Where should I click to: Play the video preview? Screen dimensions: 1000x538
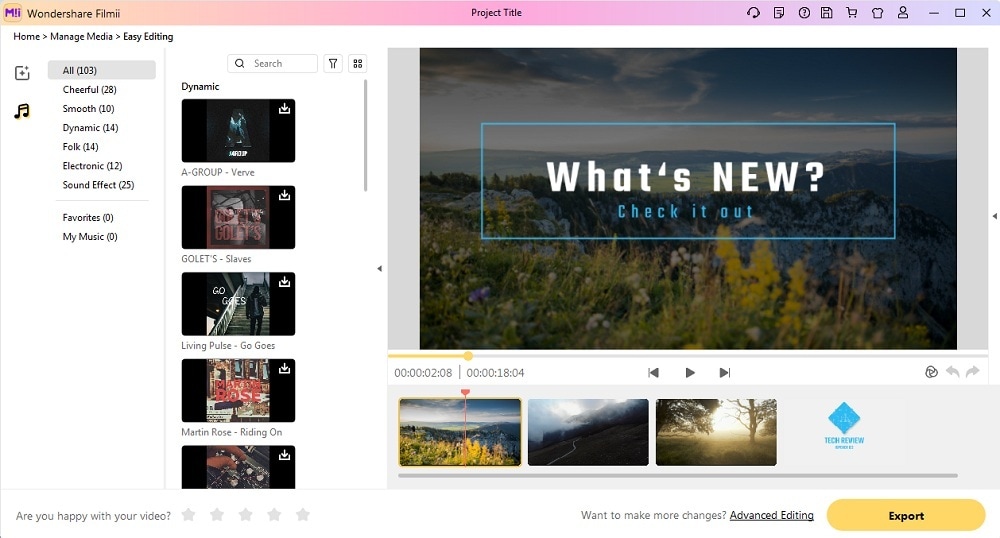(x=689, y=373)
